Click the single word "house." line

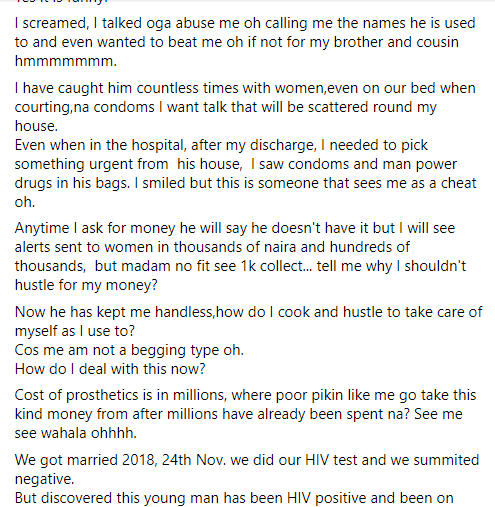(x=36, y=126)
